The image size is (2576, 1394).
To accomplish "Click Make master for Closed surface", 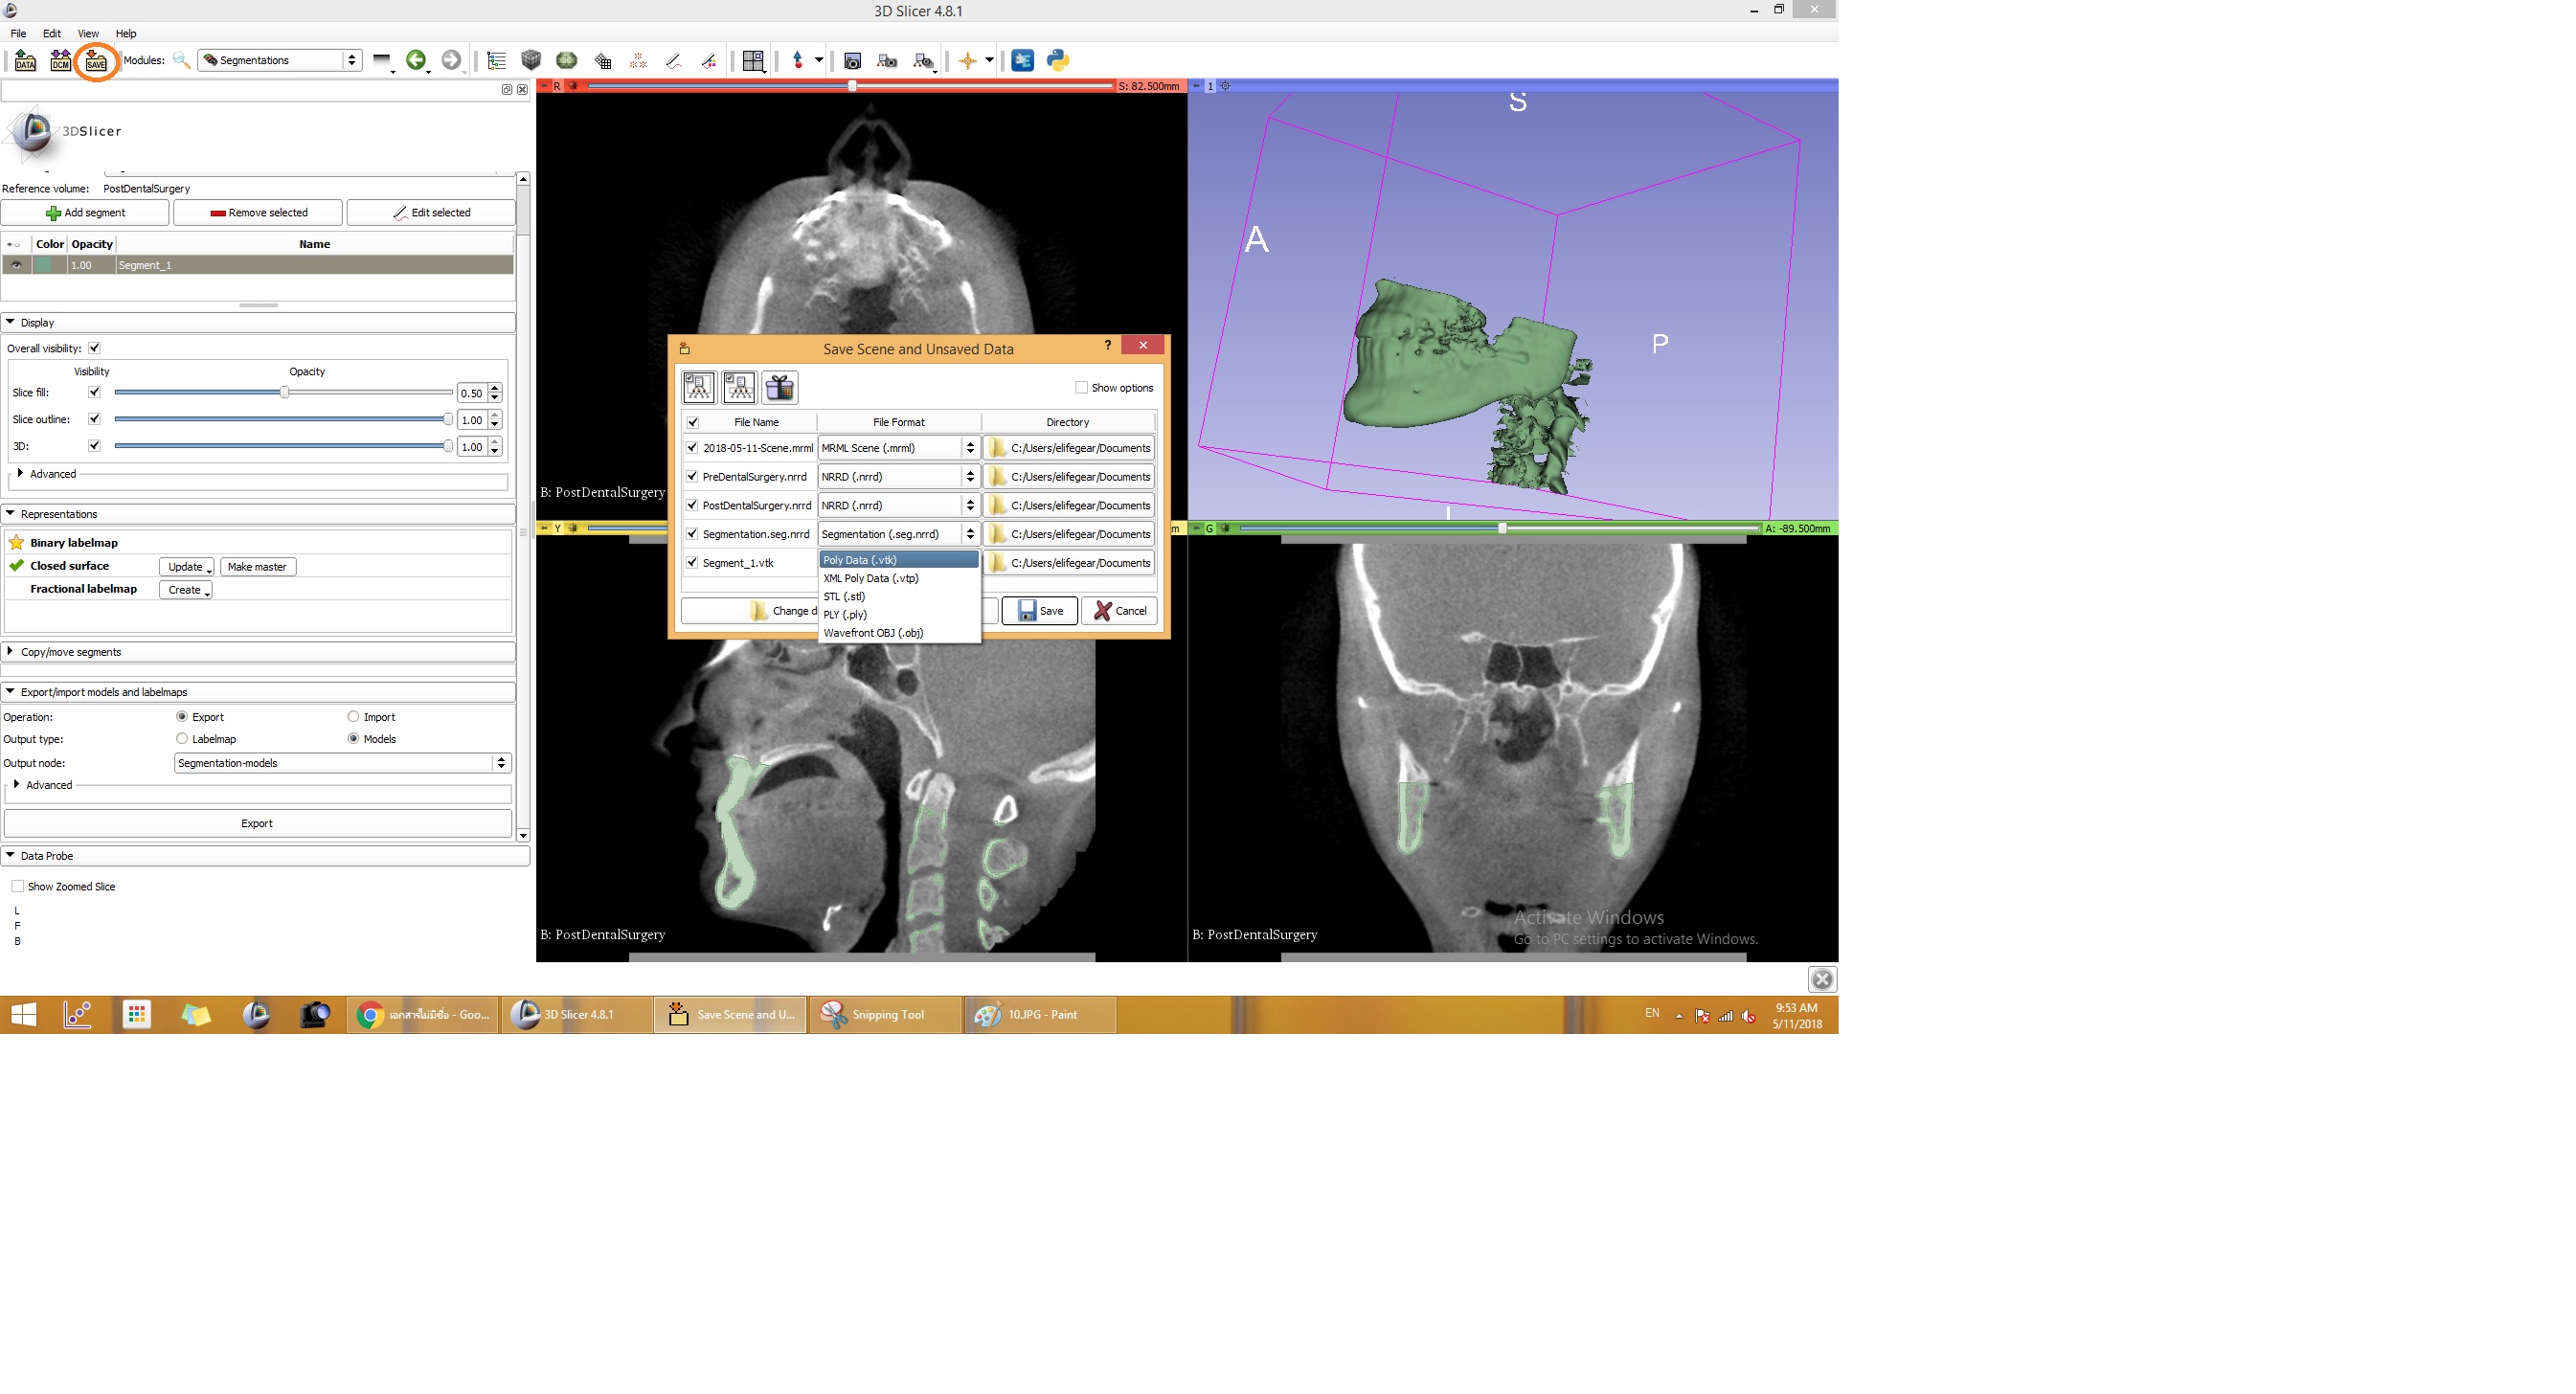I will pos(257,567).
